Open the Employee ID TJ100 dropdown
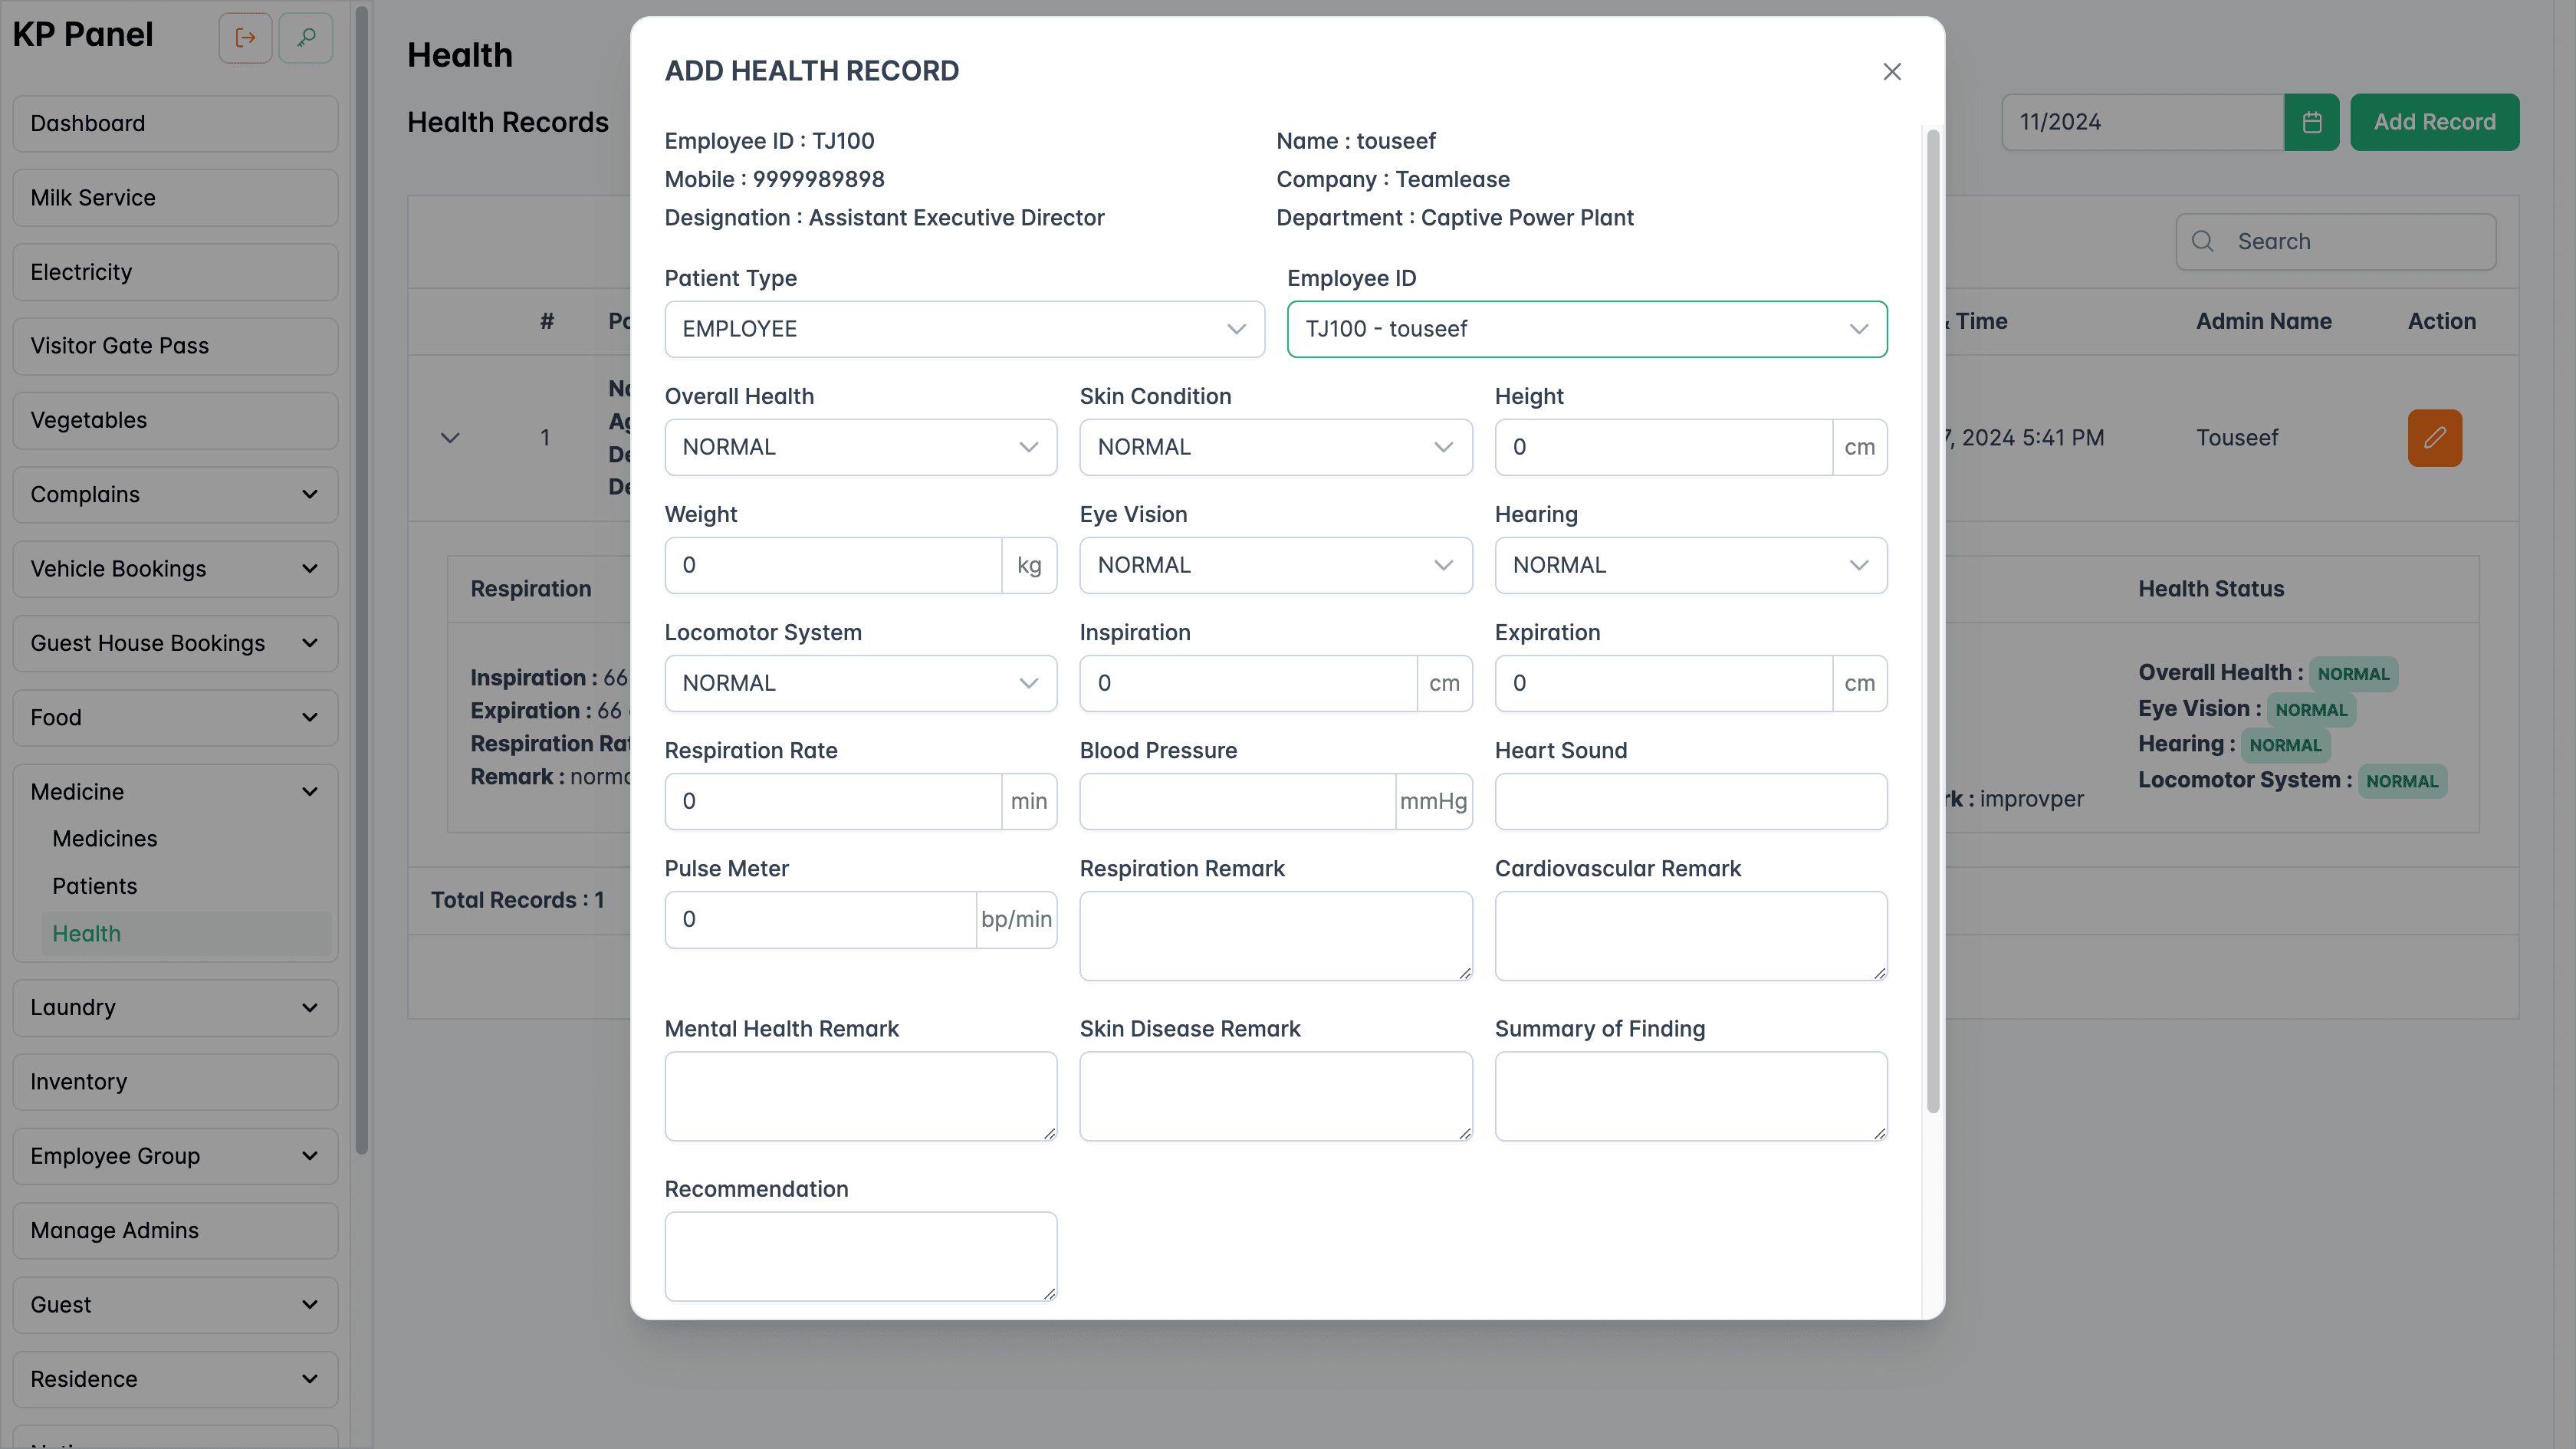2576x1449 pixels. [1585, 329]
